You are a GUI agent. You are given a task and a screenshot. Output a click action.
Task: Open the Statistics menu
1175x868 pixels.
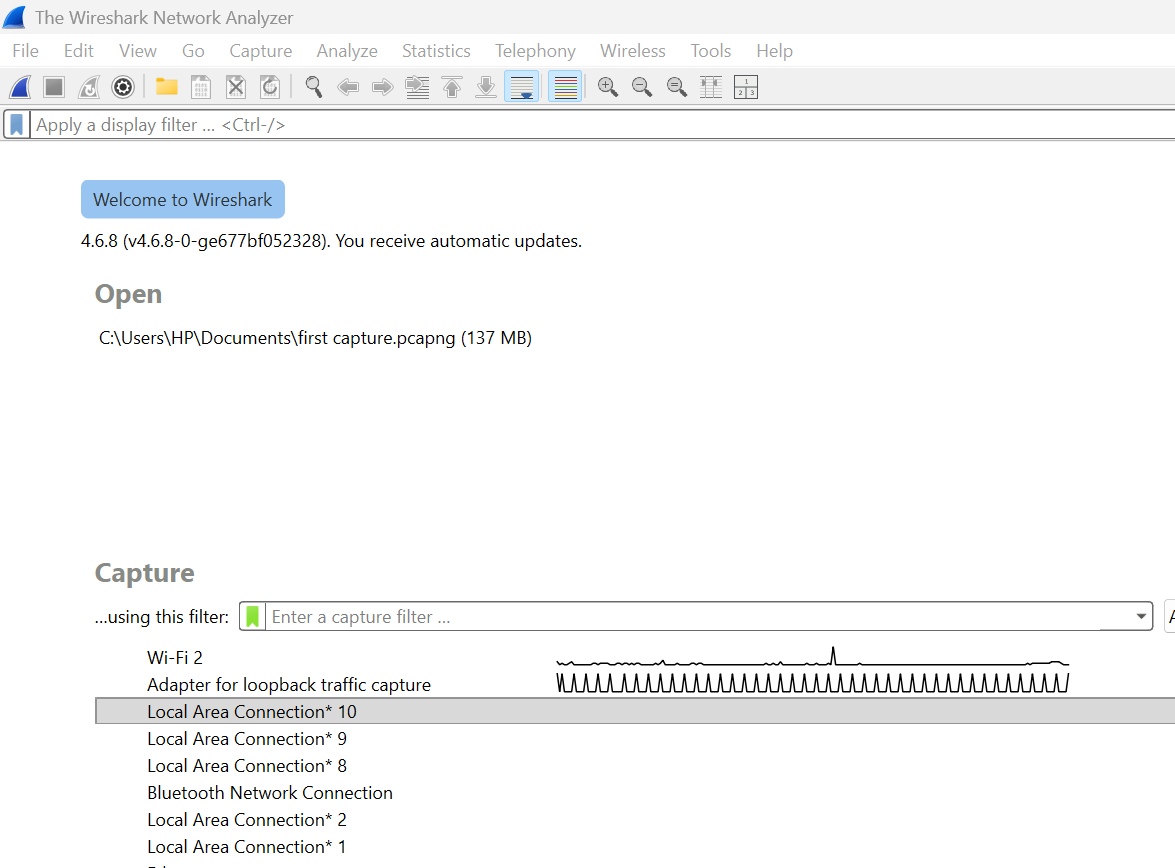pos(436,51)
